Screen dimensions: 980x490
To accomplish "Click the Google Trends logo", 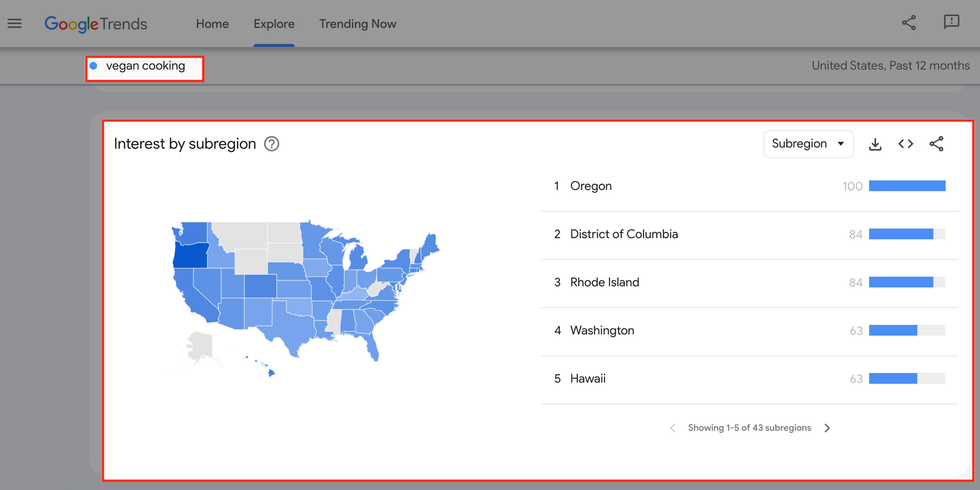I will (96, 23).
